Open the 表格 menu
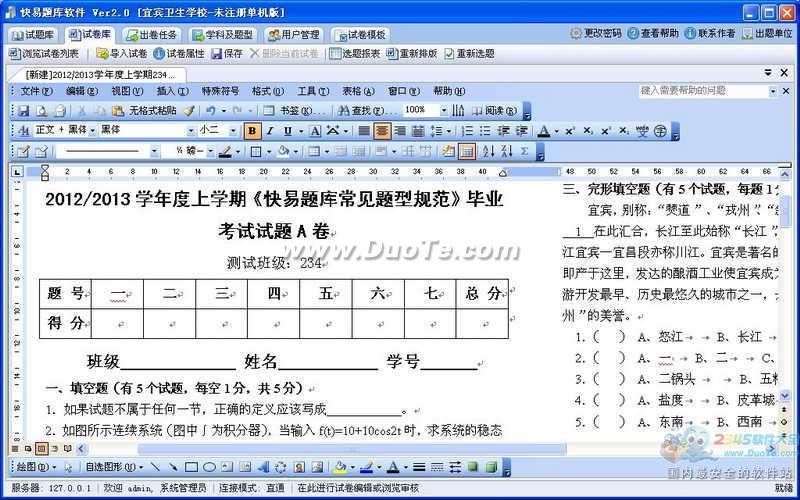The width and height of the screenshot is (800, 500). click(x=358, y=91)
